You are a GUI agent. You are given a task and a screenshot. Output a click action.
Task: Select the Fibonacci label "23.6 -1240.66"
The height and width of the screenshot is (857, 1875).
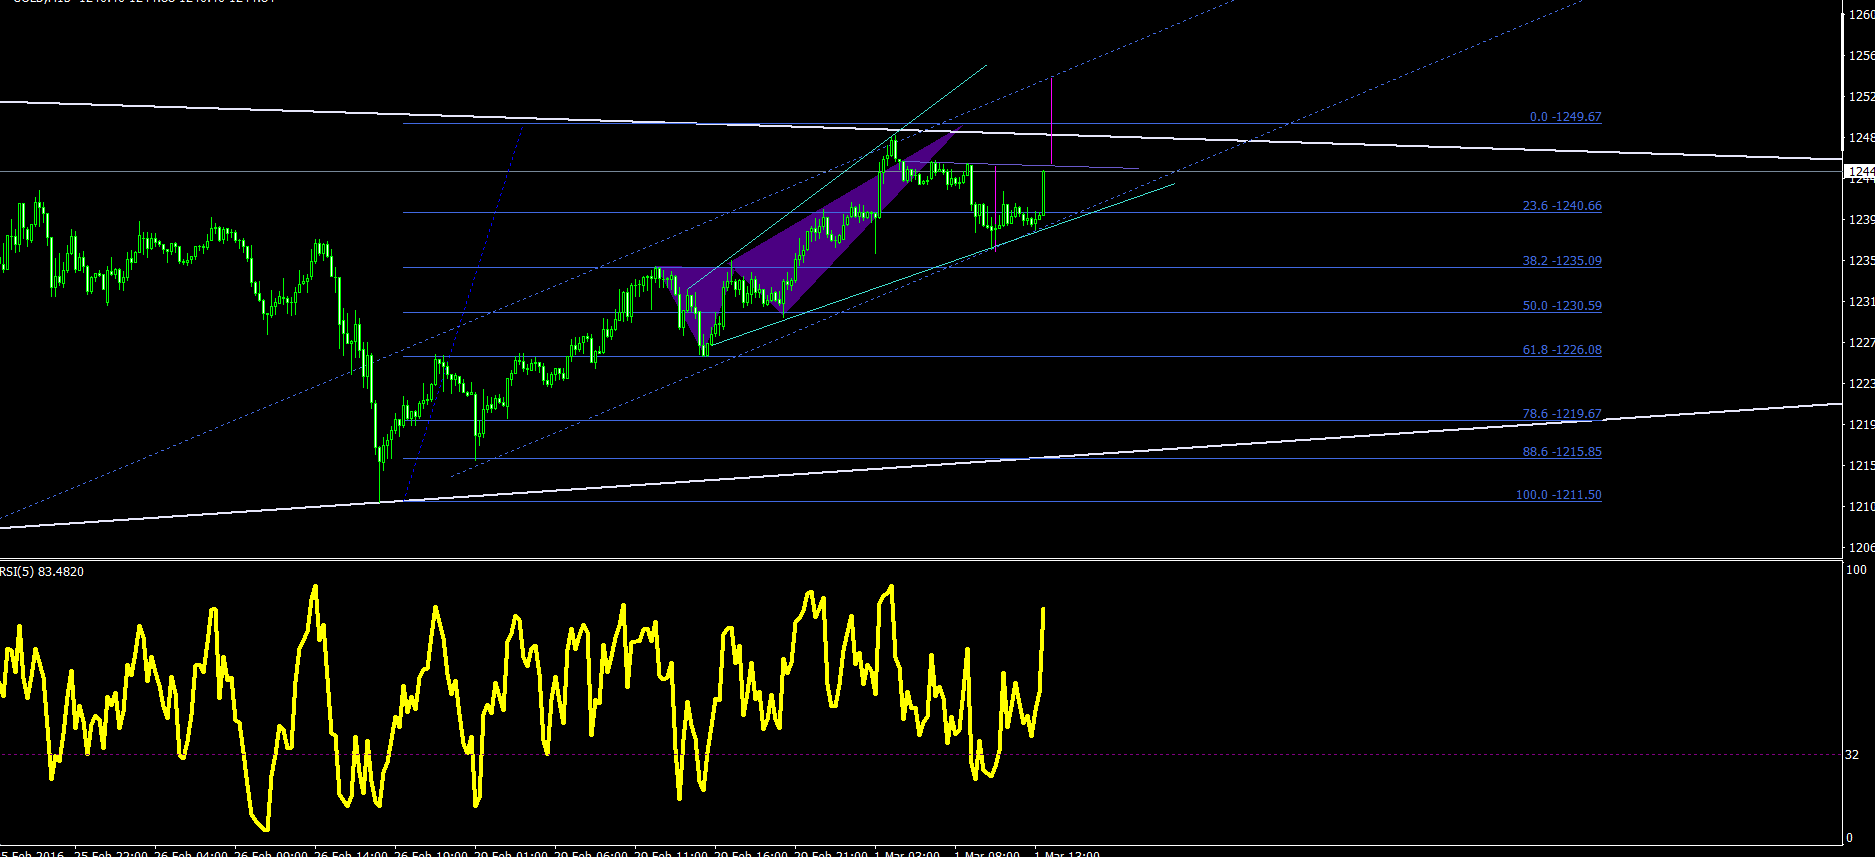click(x=1562, y=206)
